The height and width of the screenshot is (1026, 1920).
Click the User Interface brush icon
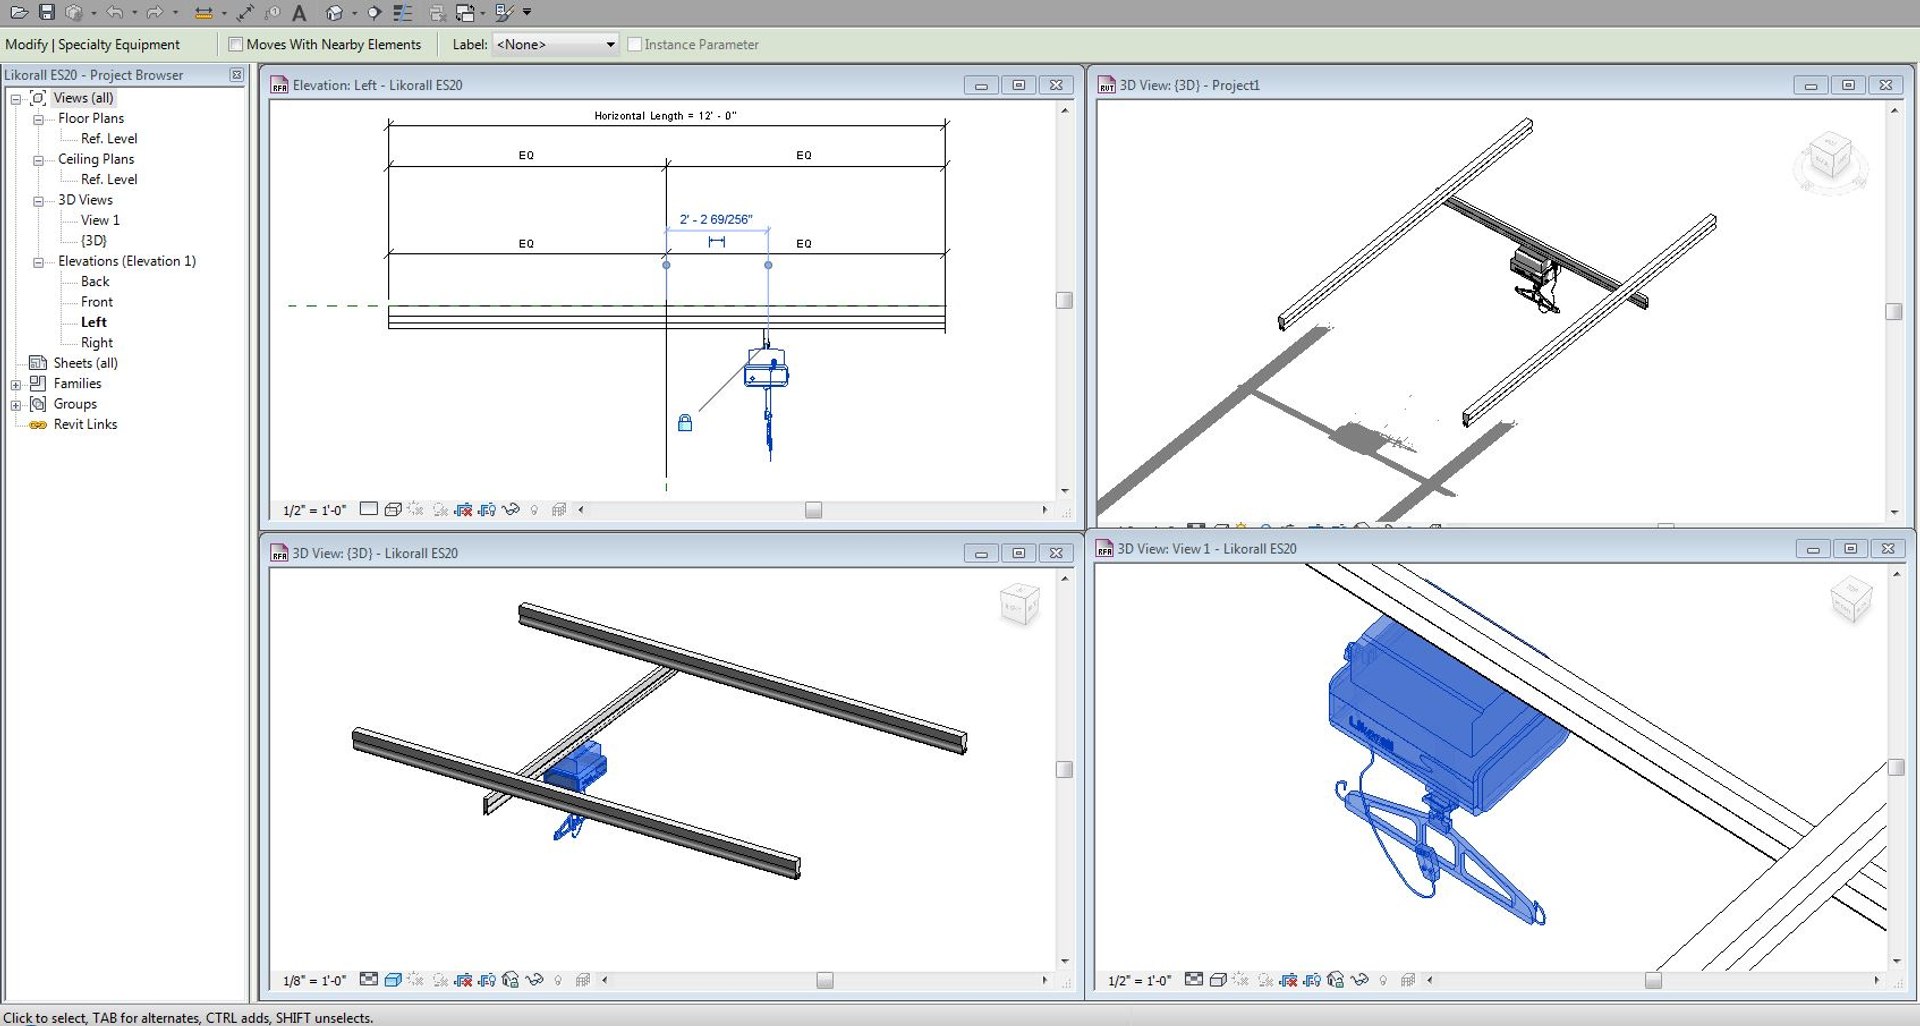pos(504,13)
